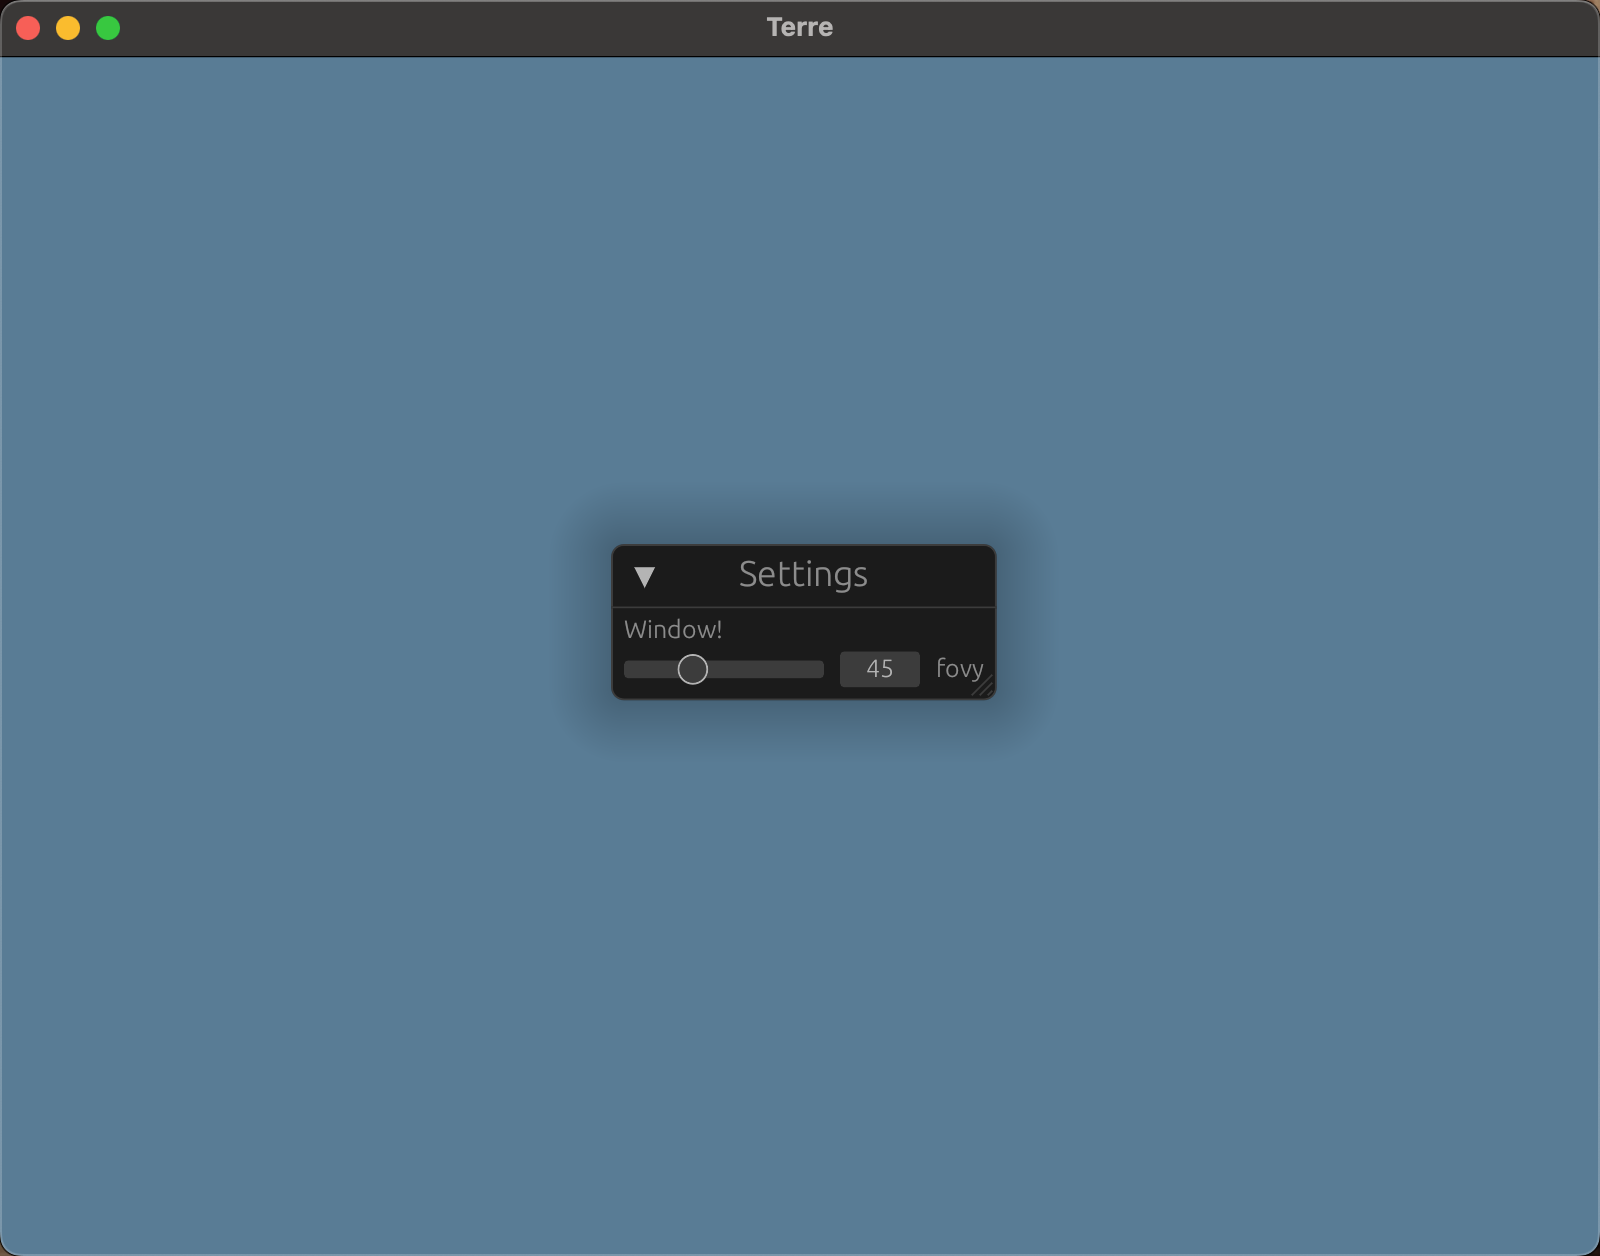Click the blue viewport left of Settings panel
The image size is (1600, 1256).
coord(300,620)
